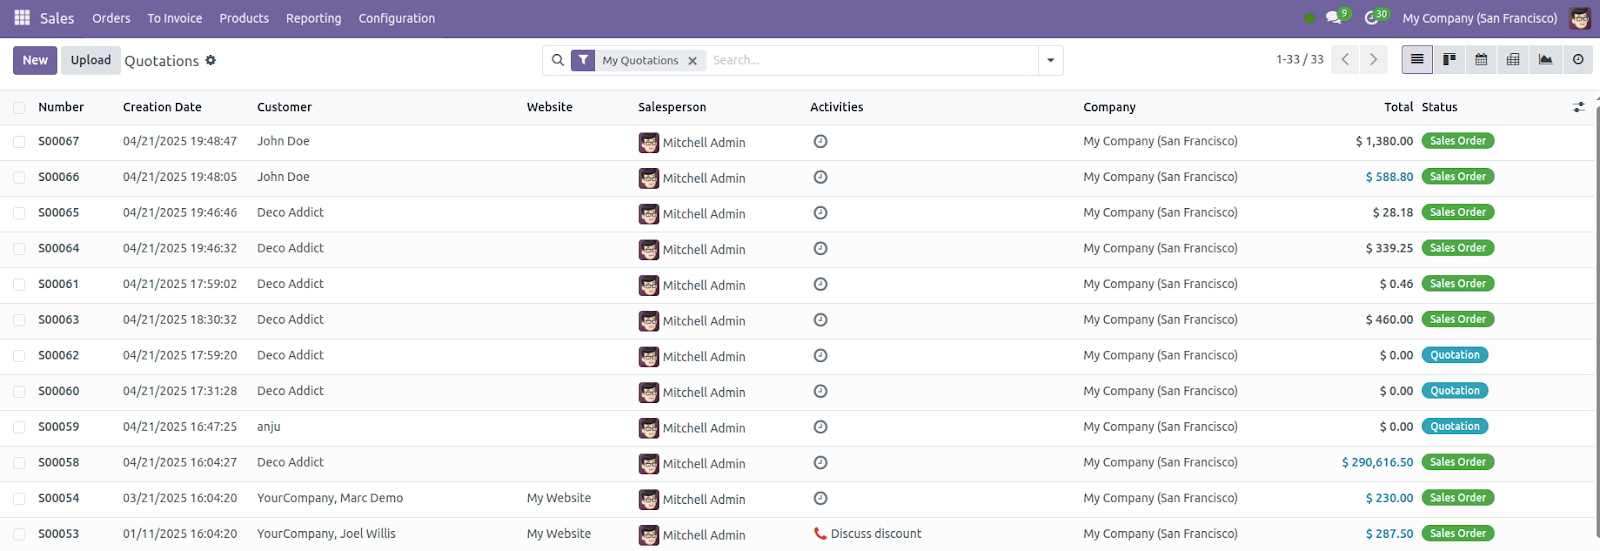Click the Sales app title
The height and width of the screenshot is (551, 1600).
[57, 18]
